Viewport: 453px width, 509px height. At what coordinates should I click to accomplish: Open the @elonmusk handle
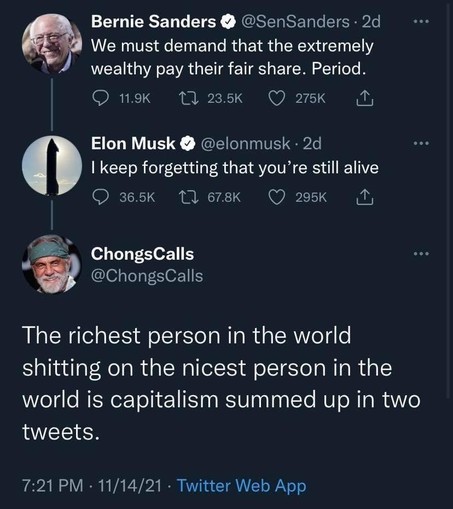coord(245,144)
